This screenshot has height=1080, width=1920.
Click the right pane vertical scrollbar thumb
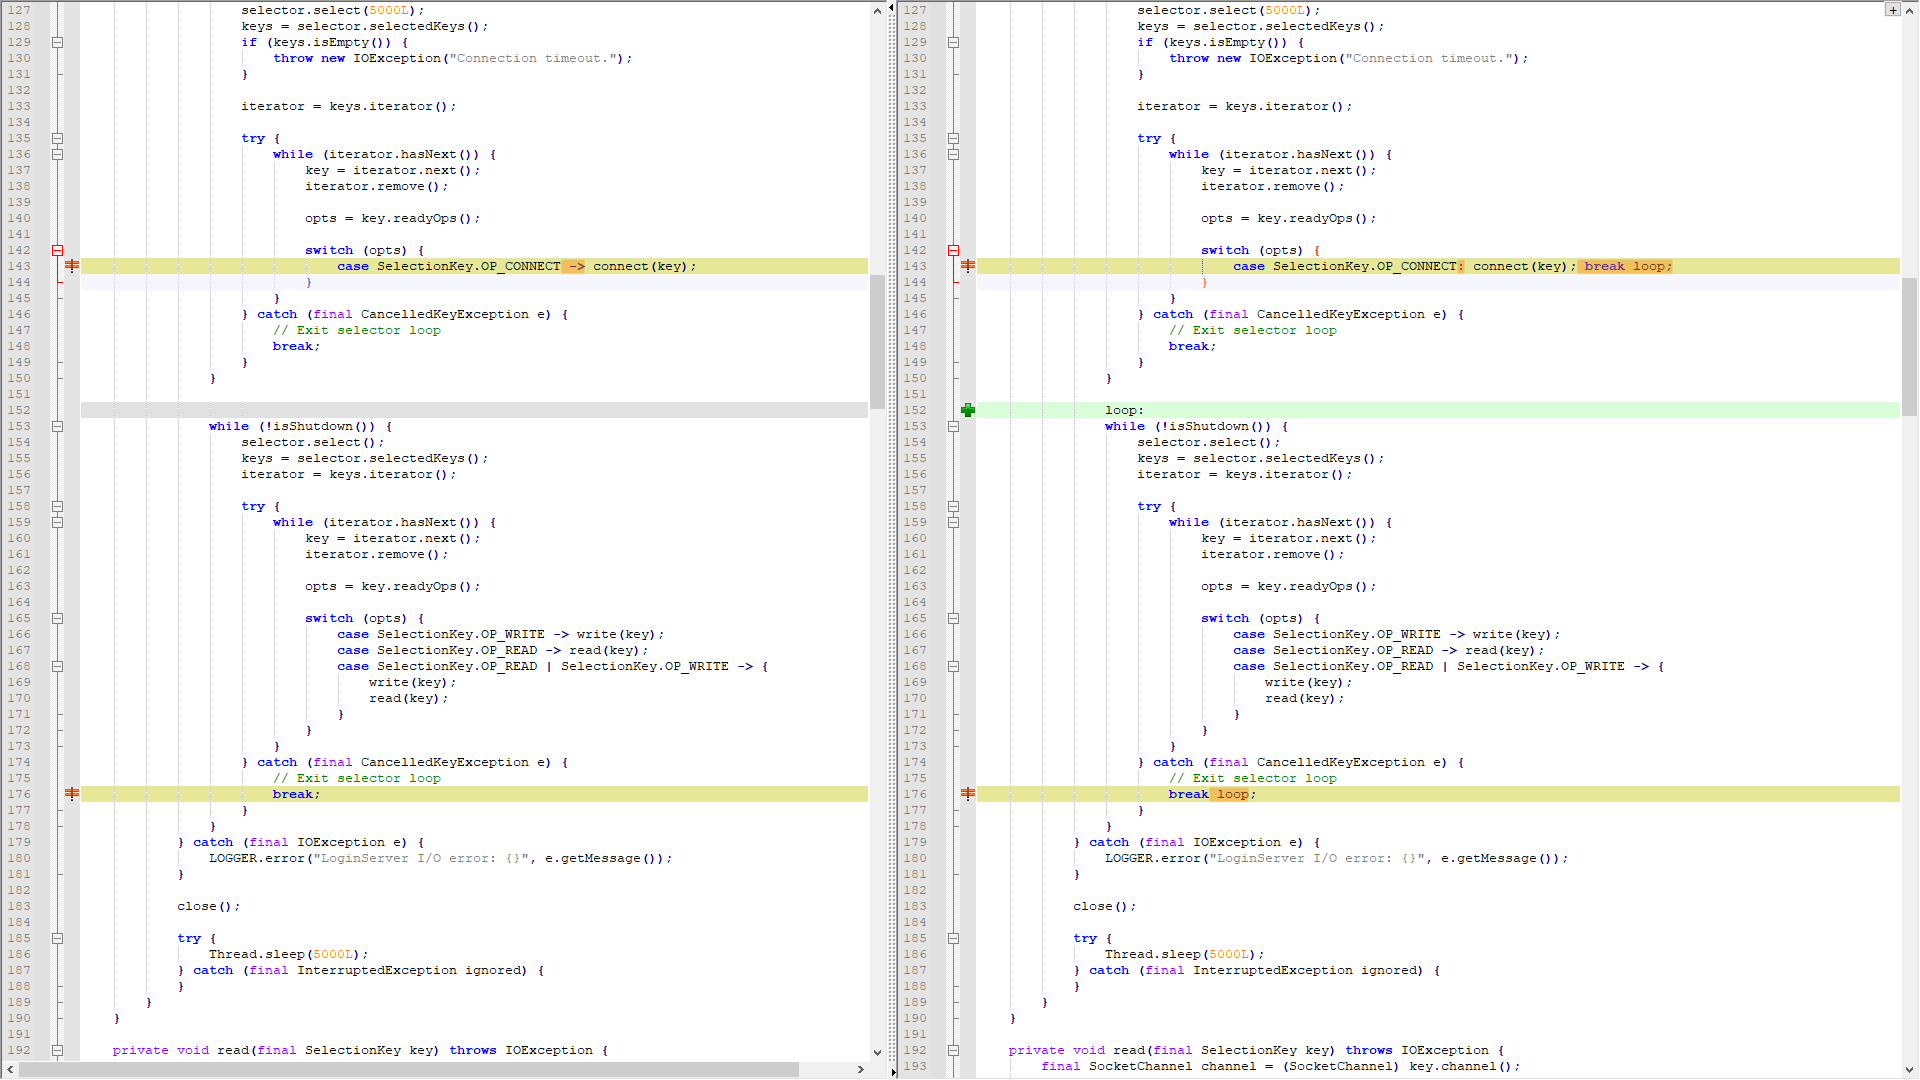(x=1909, y=348)
